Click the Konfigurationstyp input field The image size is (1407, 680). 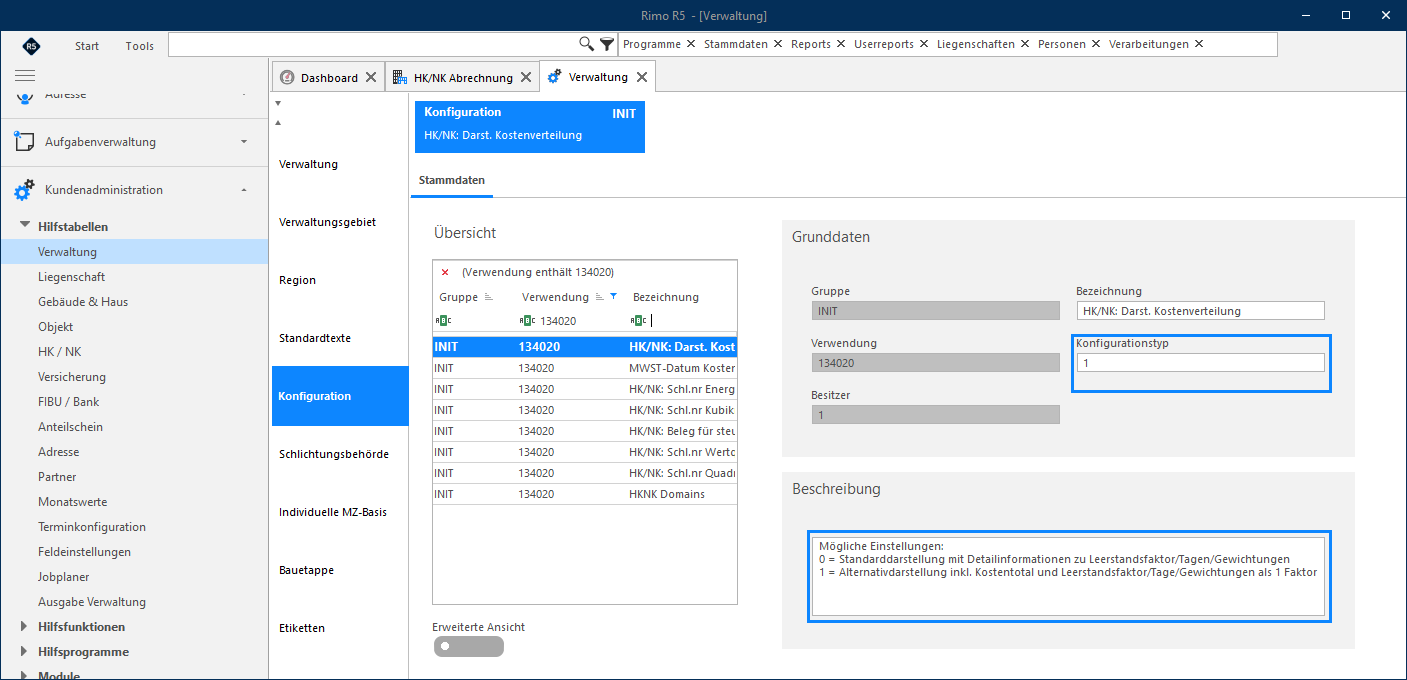click(1200, 363)
